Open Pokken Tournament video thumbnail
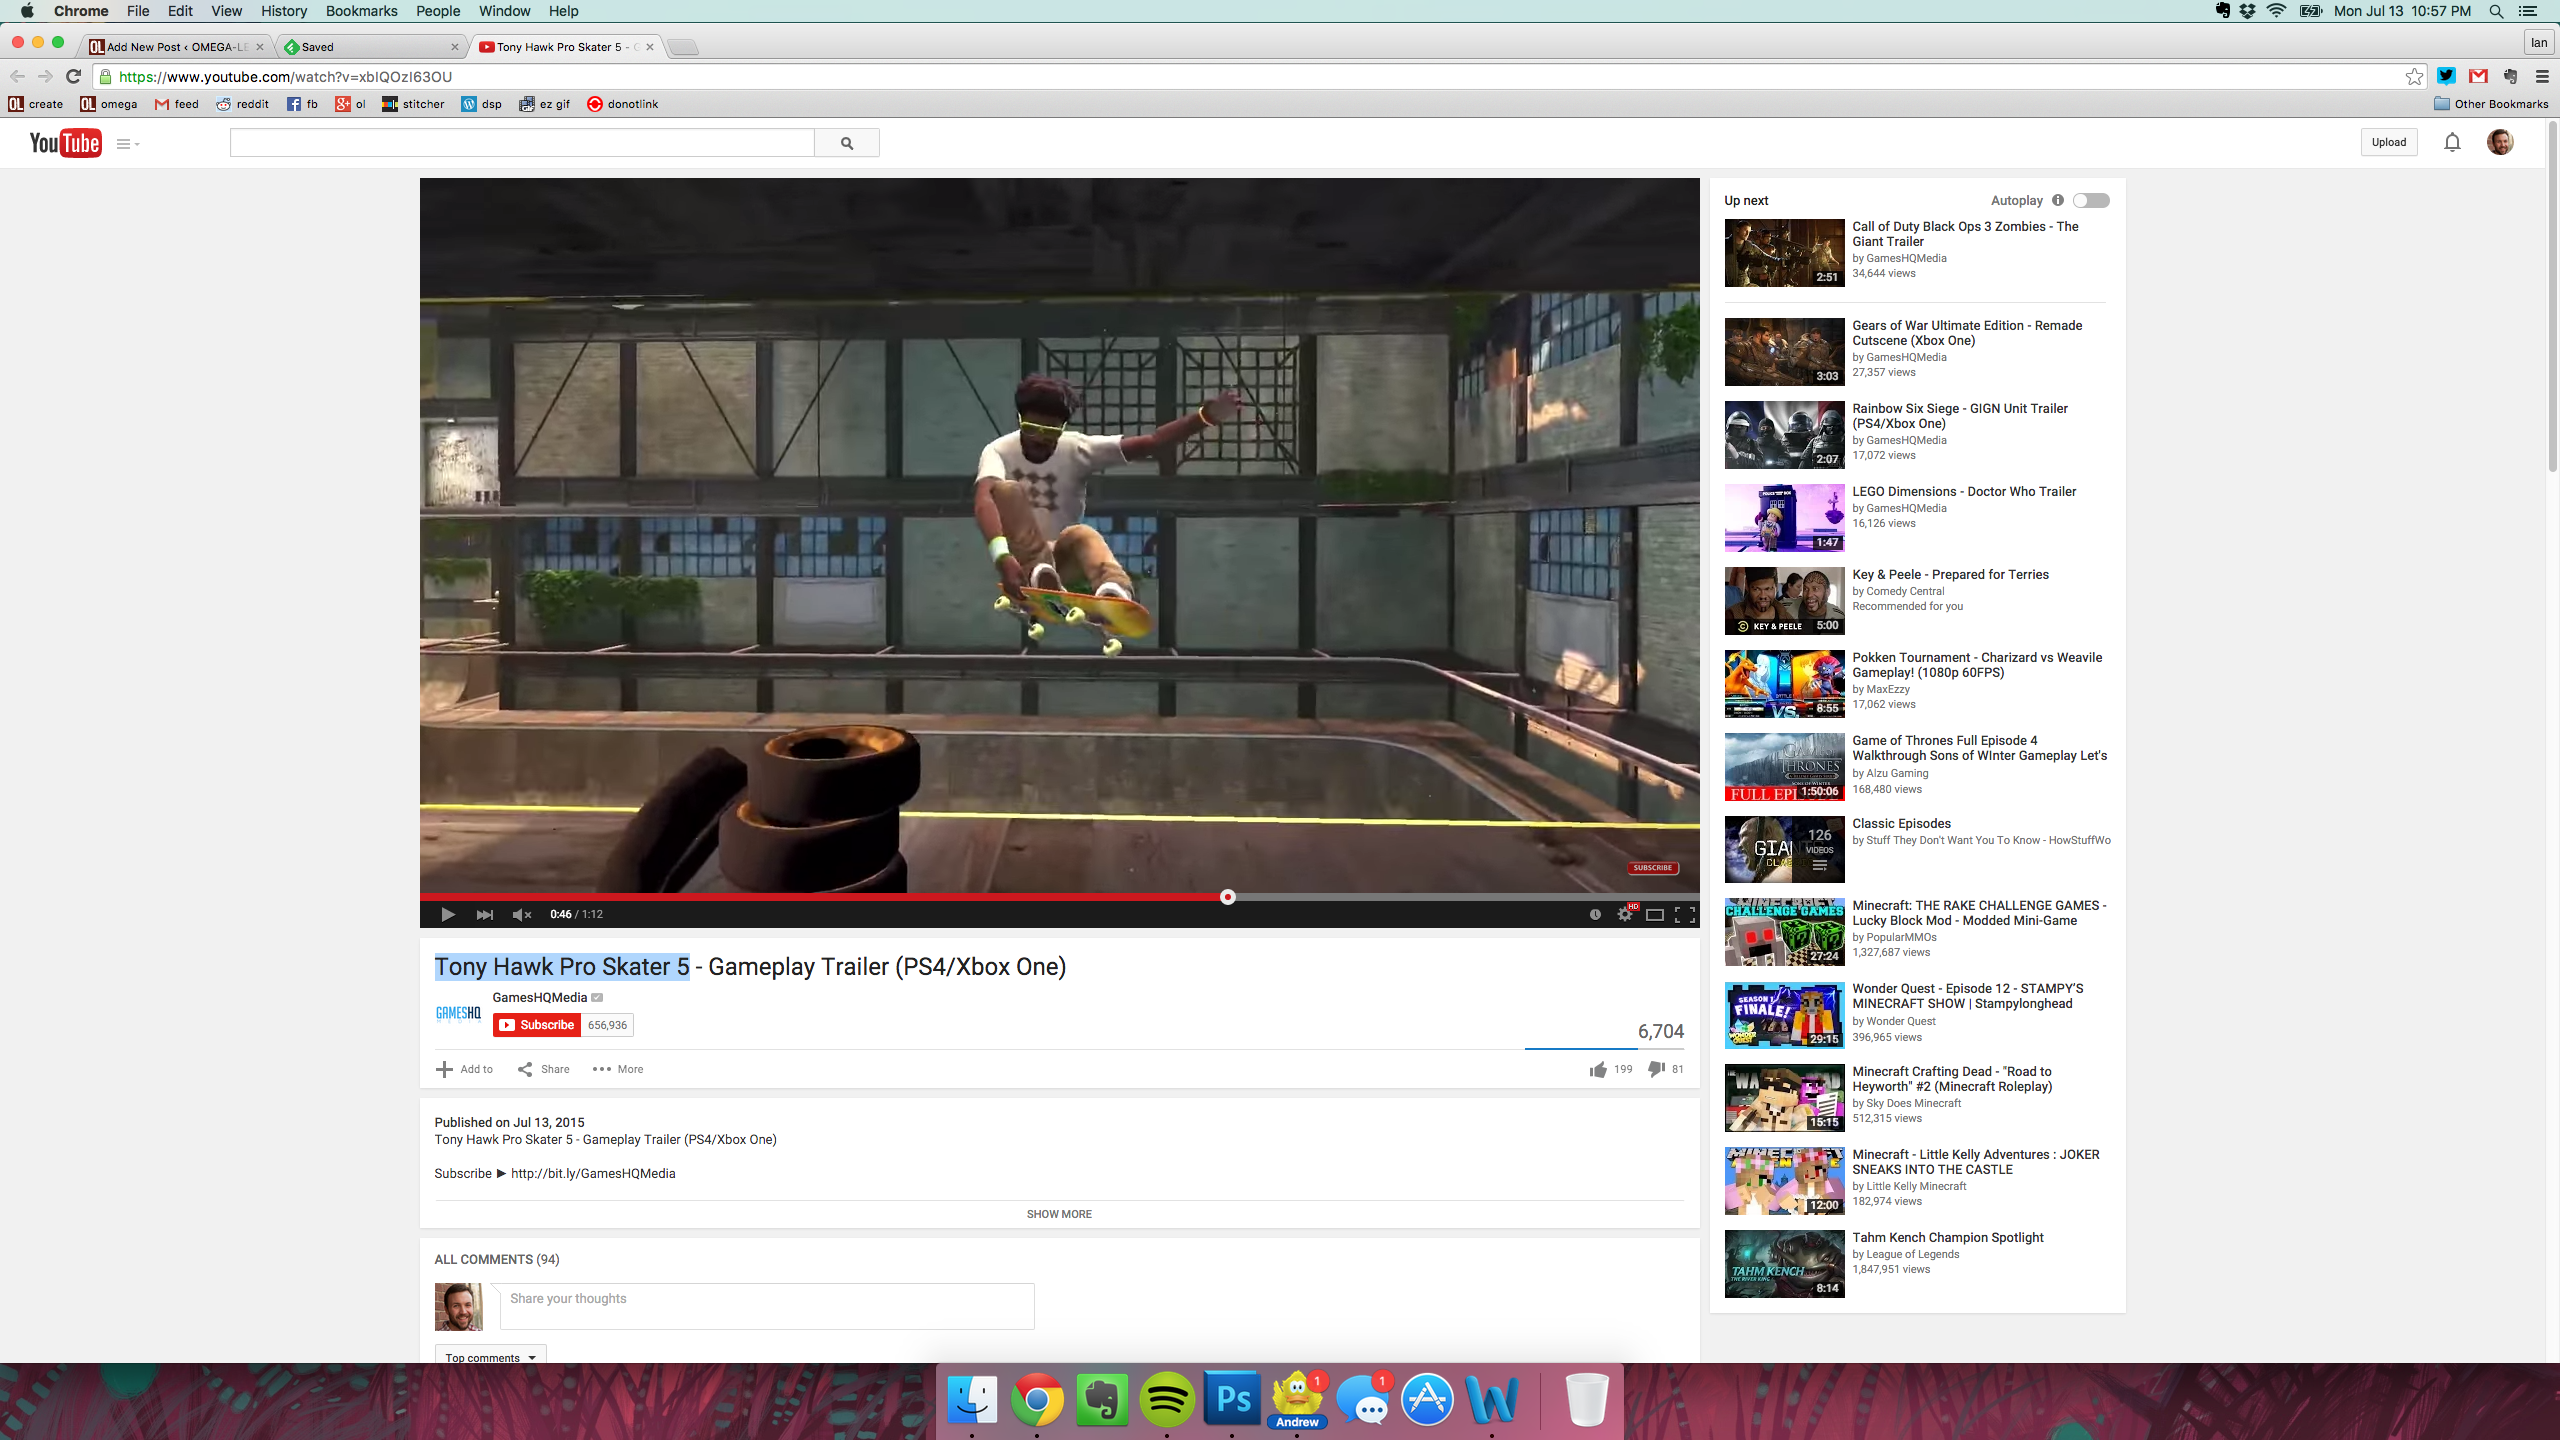This screenshot has width=2560, height=1440. tap(1784, 684)
